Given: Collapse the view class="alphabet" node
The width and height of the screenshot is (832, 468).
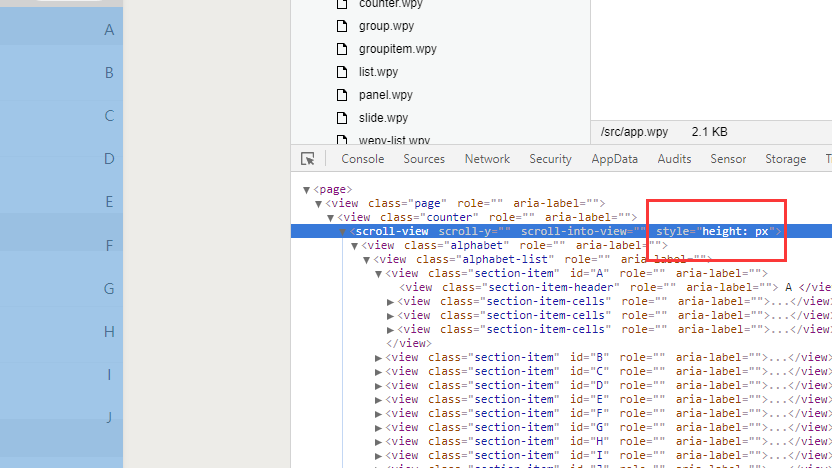Looking at the screenshot, I should tap(354, 246).
